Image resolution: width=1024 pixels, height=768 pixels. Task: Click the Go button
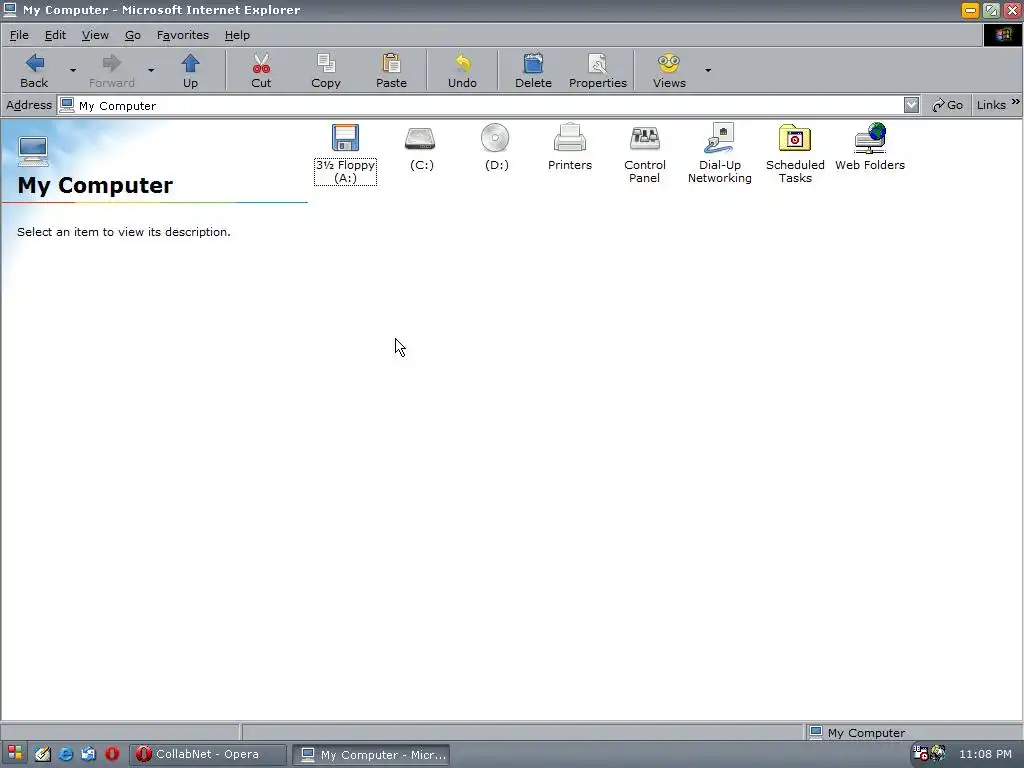click(948, 105)
